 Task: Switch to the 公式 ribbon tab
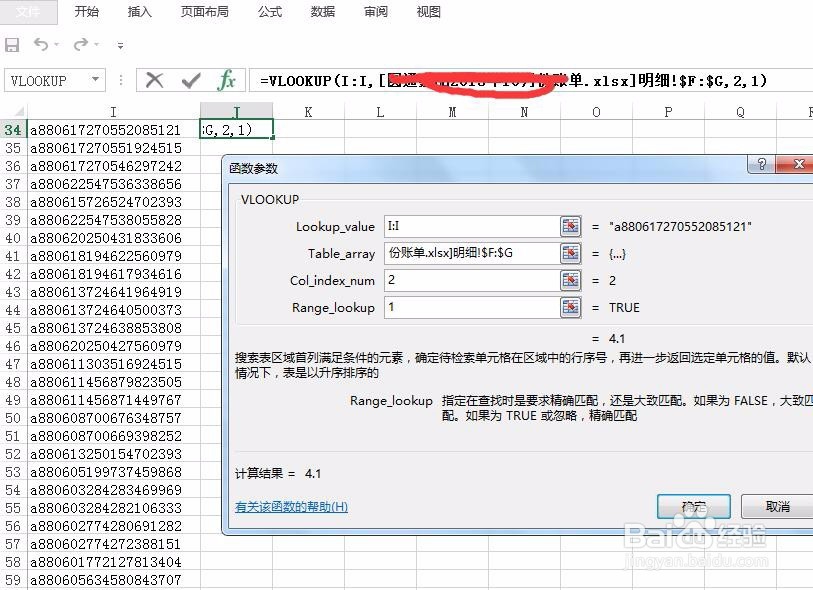click(268, 12)
